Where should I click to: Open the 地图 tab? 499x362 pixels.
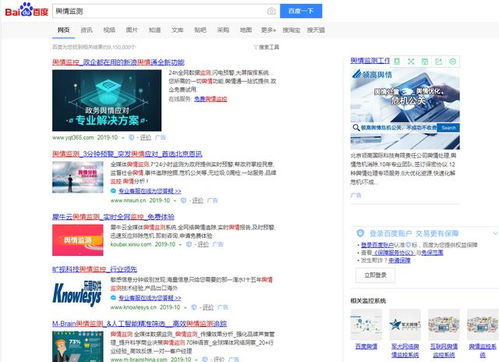tap(246, 30)
